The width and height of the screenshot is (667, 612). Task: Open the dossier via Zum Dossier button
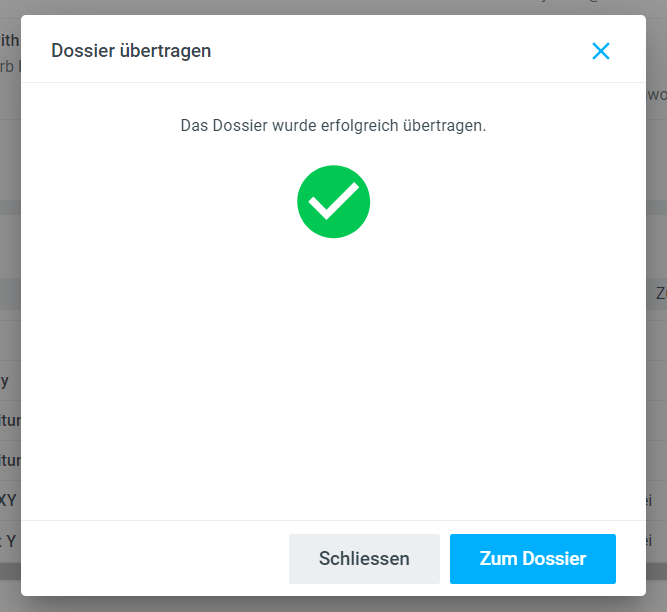click(532, 558)
